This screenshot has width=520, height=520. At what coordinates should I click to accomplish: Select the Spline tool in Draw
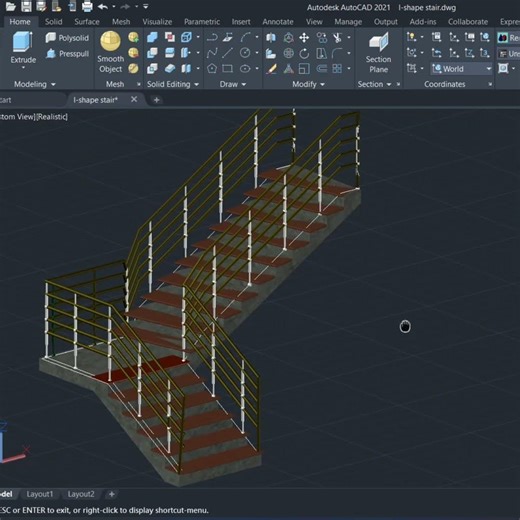click(x=212, y=53)
